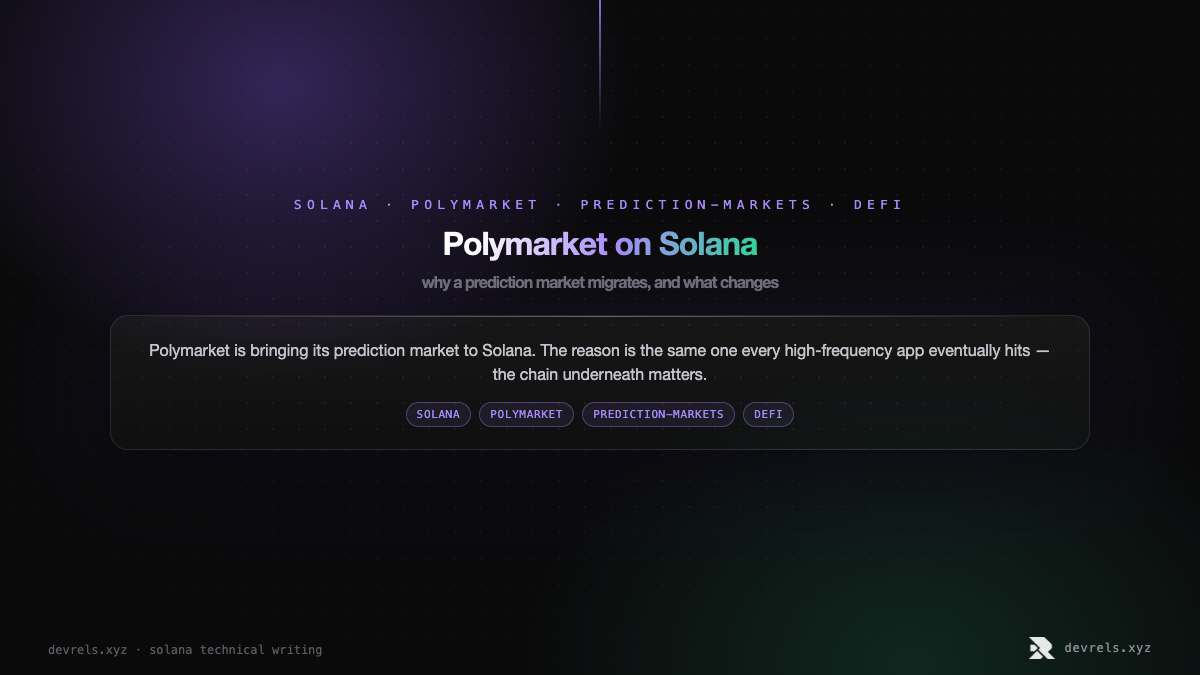Click the summary paragraph about bringing Polymarket to Solana
This screenshot has width=1200, height=675.
pyautogui.click(x=600, y=363)
